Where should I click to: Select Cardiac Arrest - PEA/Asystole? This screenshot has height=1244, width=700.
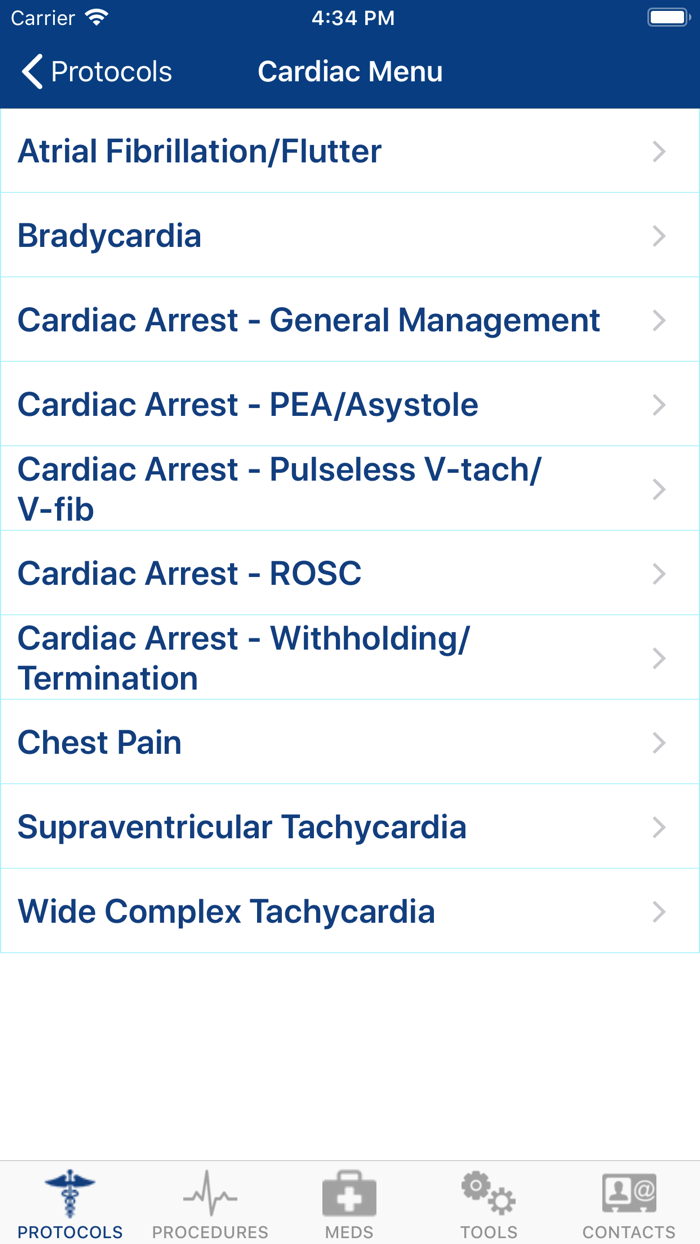tap(248, 405)
